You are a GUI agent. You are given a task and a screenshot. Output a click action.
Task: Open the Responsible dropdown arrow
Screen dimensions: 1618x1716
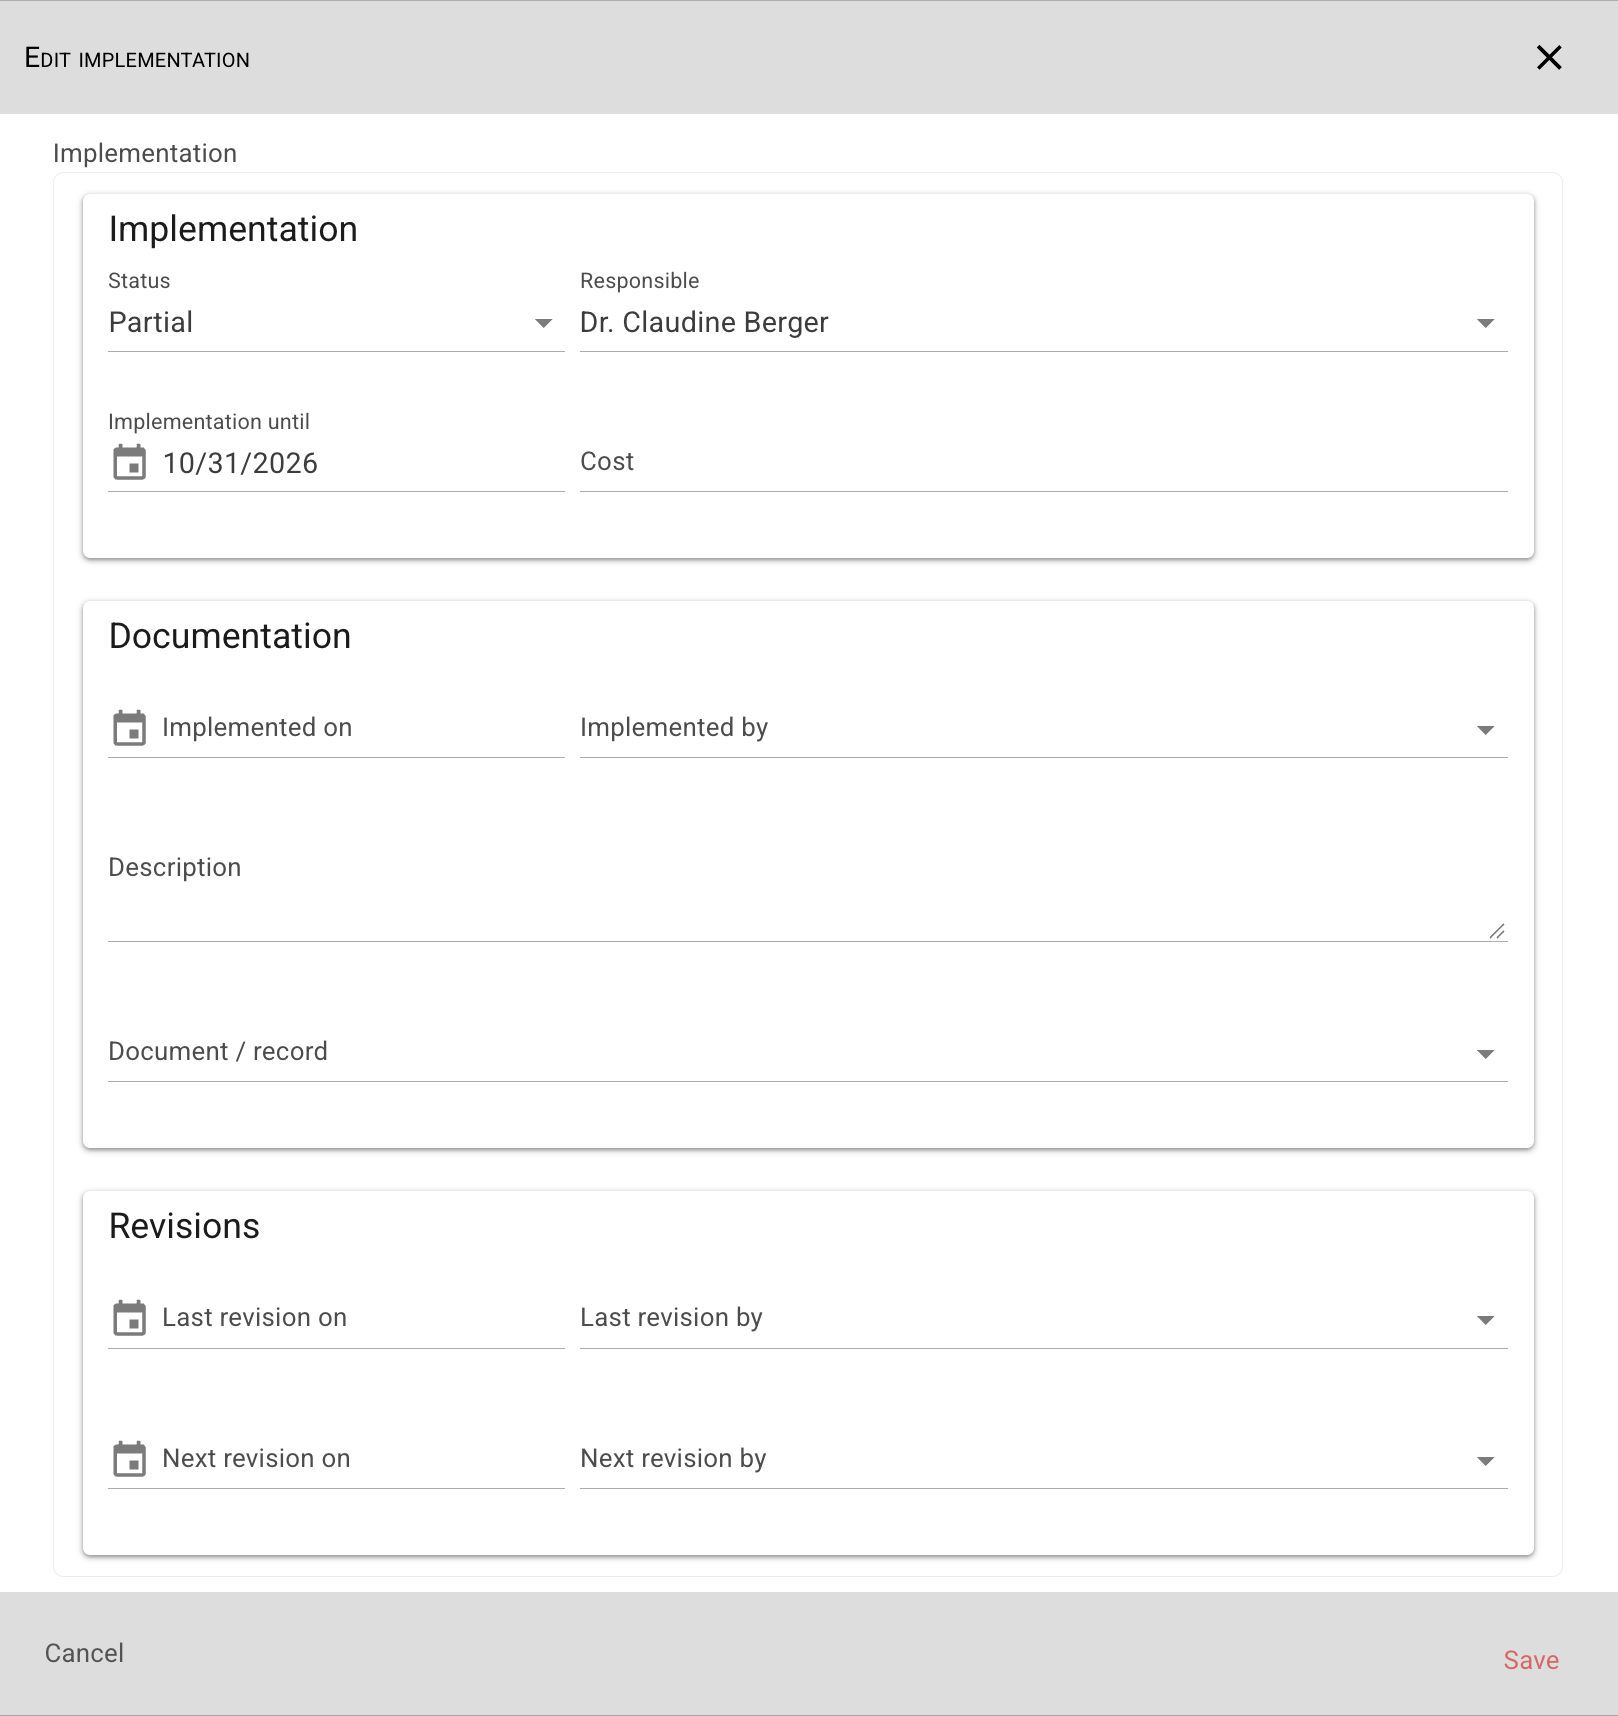[x=1485, y=323]
